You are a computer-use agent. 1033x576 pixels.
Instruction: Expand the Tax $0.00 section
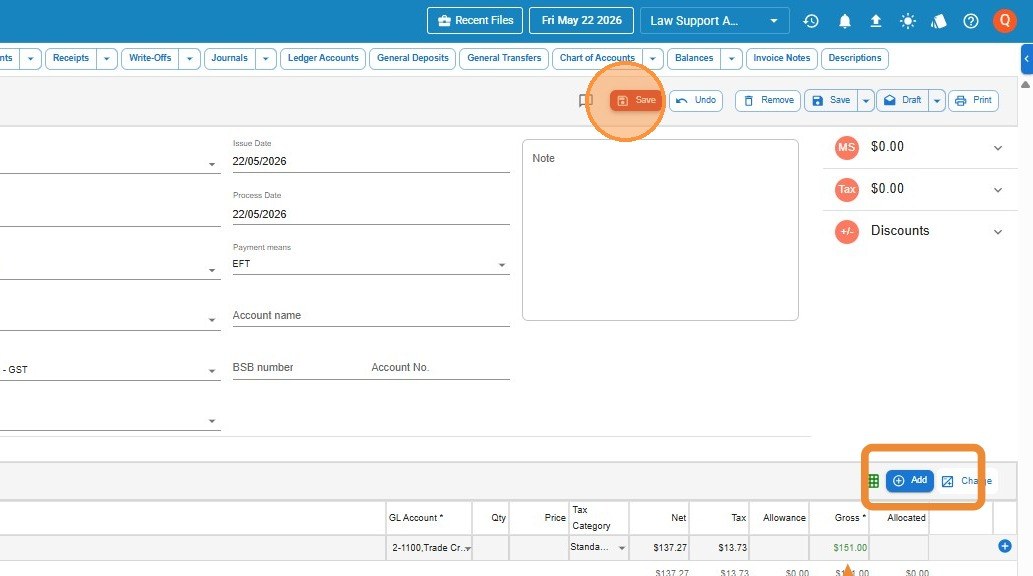pyautogui.click(x=997, y=190)
